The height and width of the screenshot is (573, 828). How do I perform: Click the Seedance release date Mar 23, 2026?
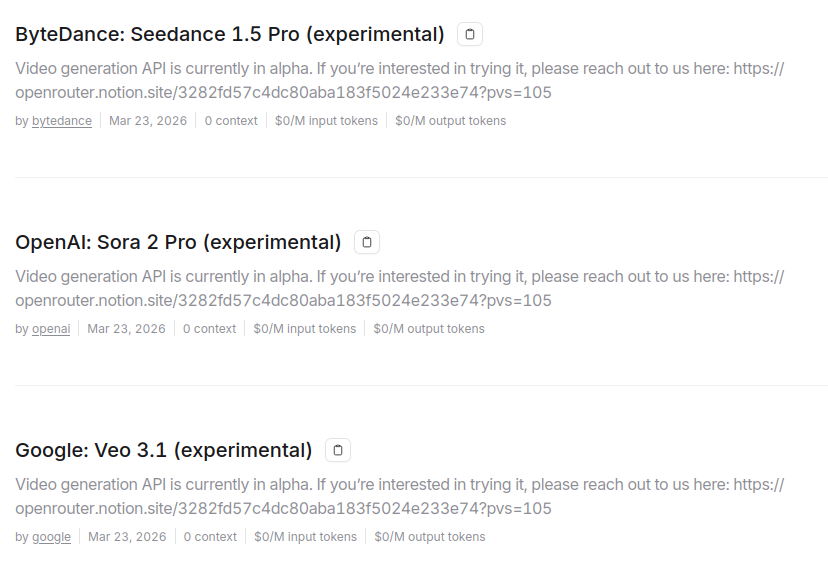pos(148,121)
